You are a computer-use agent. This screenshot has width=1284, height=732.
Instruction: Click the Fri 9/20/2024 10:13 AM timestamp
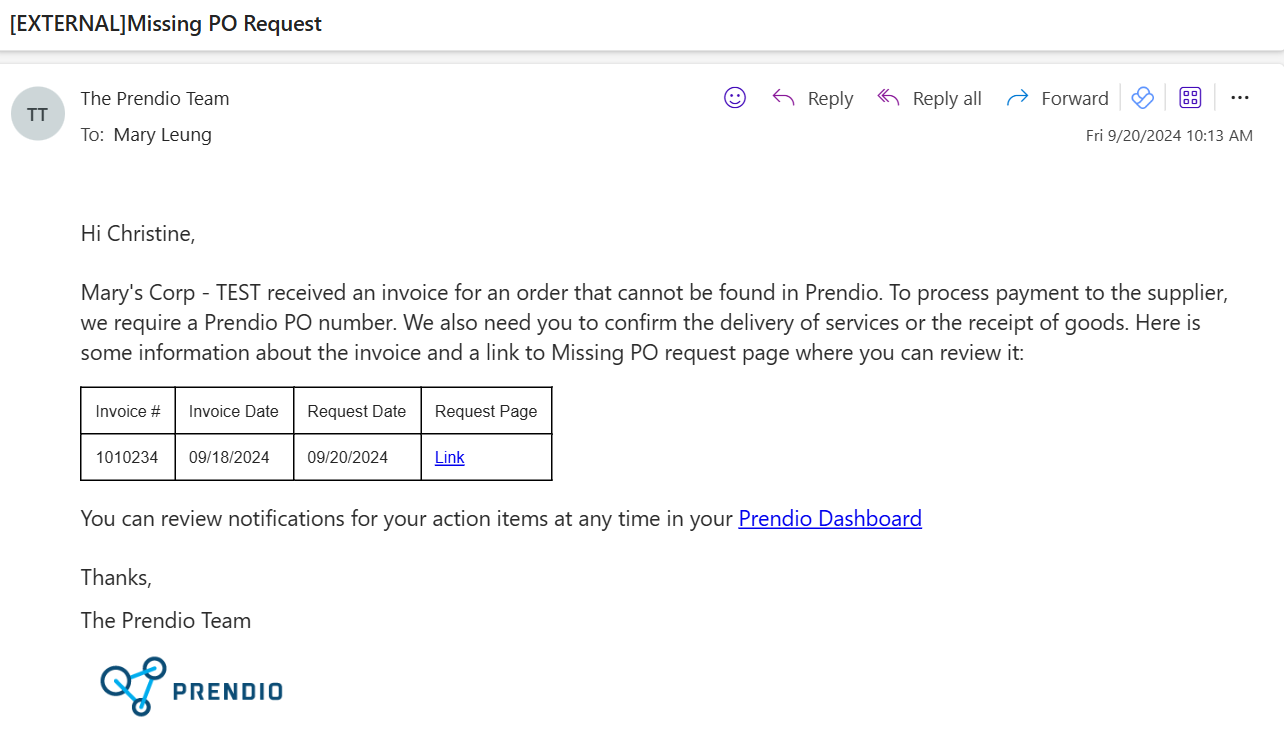coord(1169,135)
